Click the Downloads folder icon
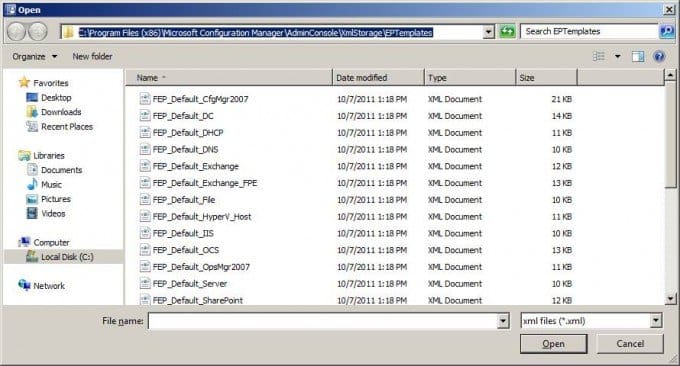 pos(32,112)
